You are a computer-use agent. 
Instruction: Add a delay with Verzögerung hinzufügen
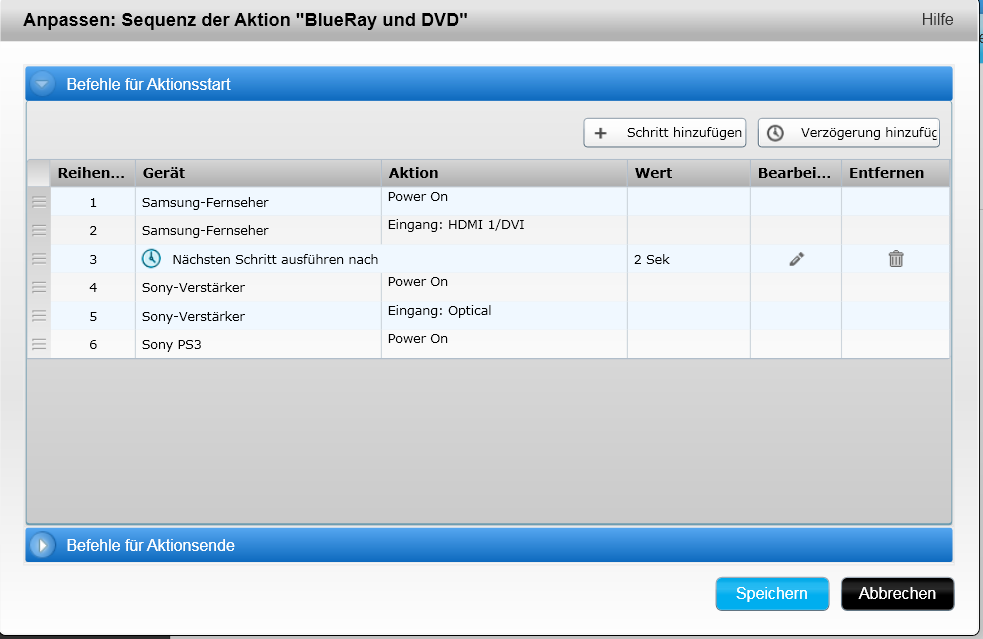click(x=848, y=133)
